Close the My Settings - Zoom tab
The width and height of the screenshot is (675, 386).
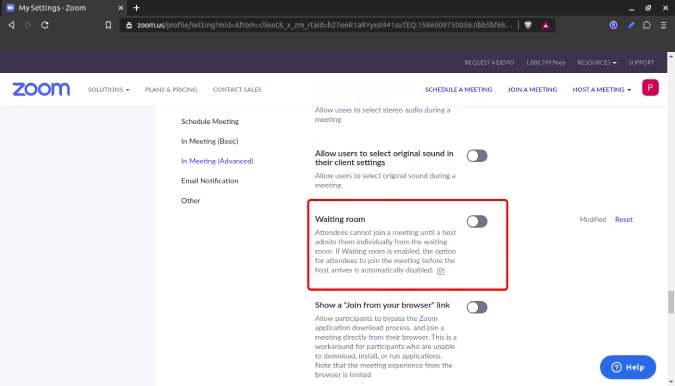tap(121, 8)
